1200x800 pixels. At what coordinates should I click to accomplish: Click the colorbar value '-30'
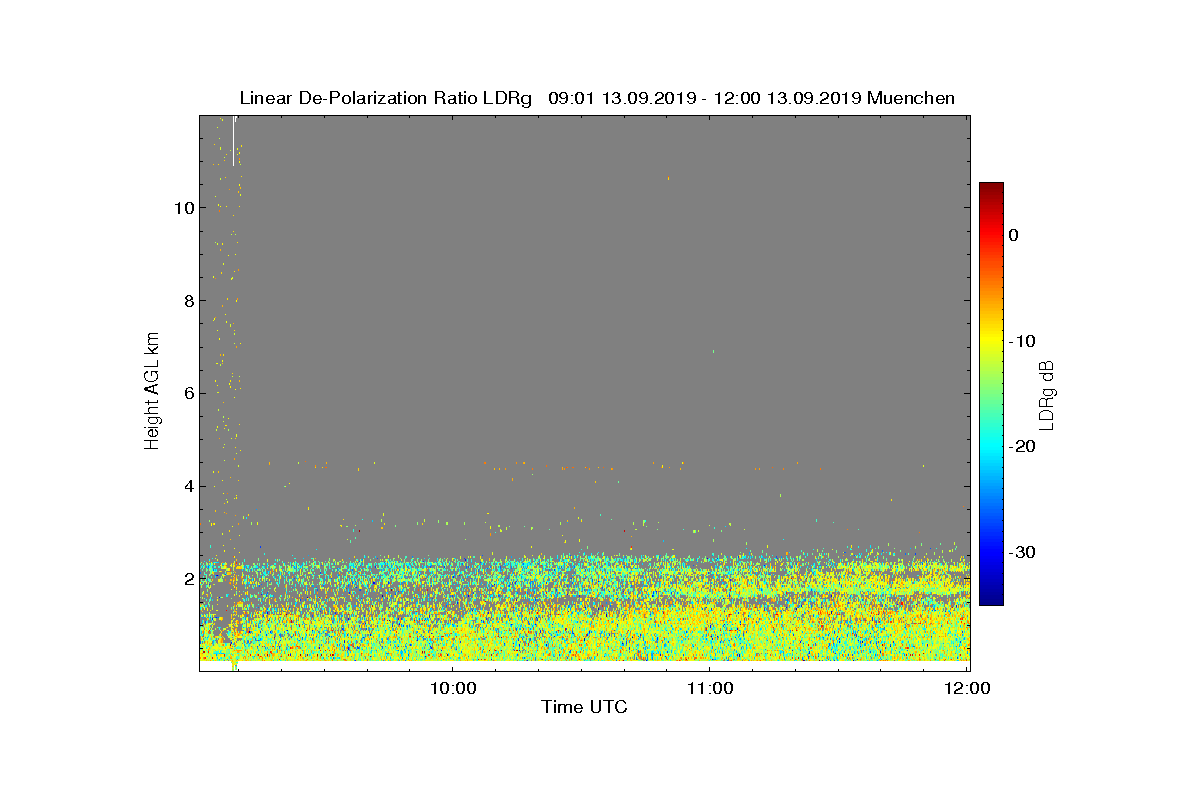click(1021, 553)
